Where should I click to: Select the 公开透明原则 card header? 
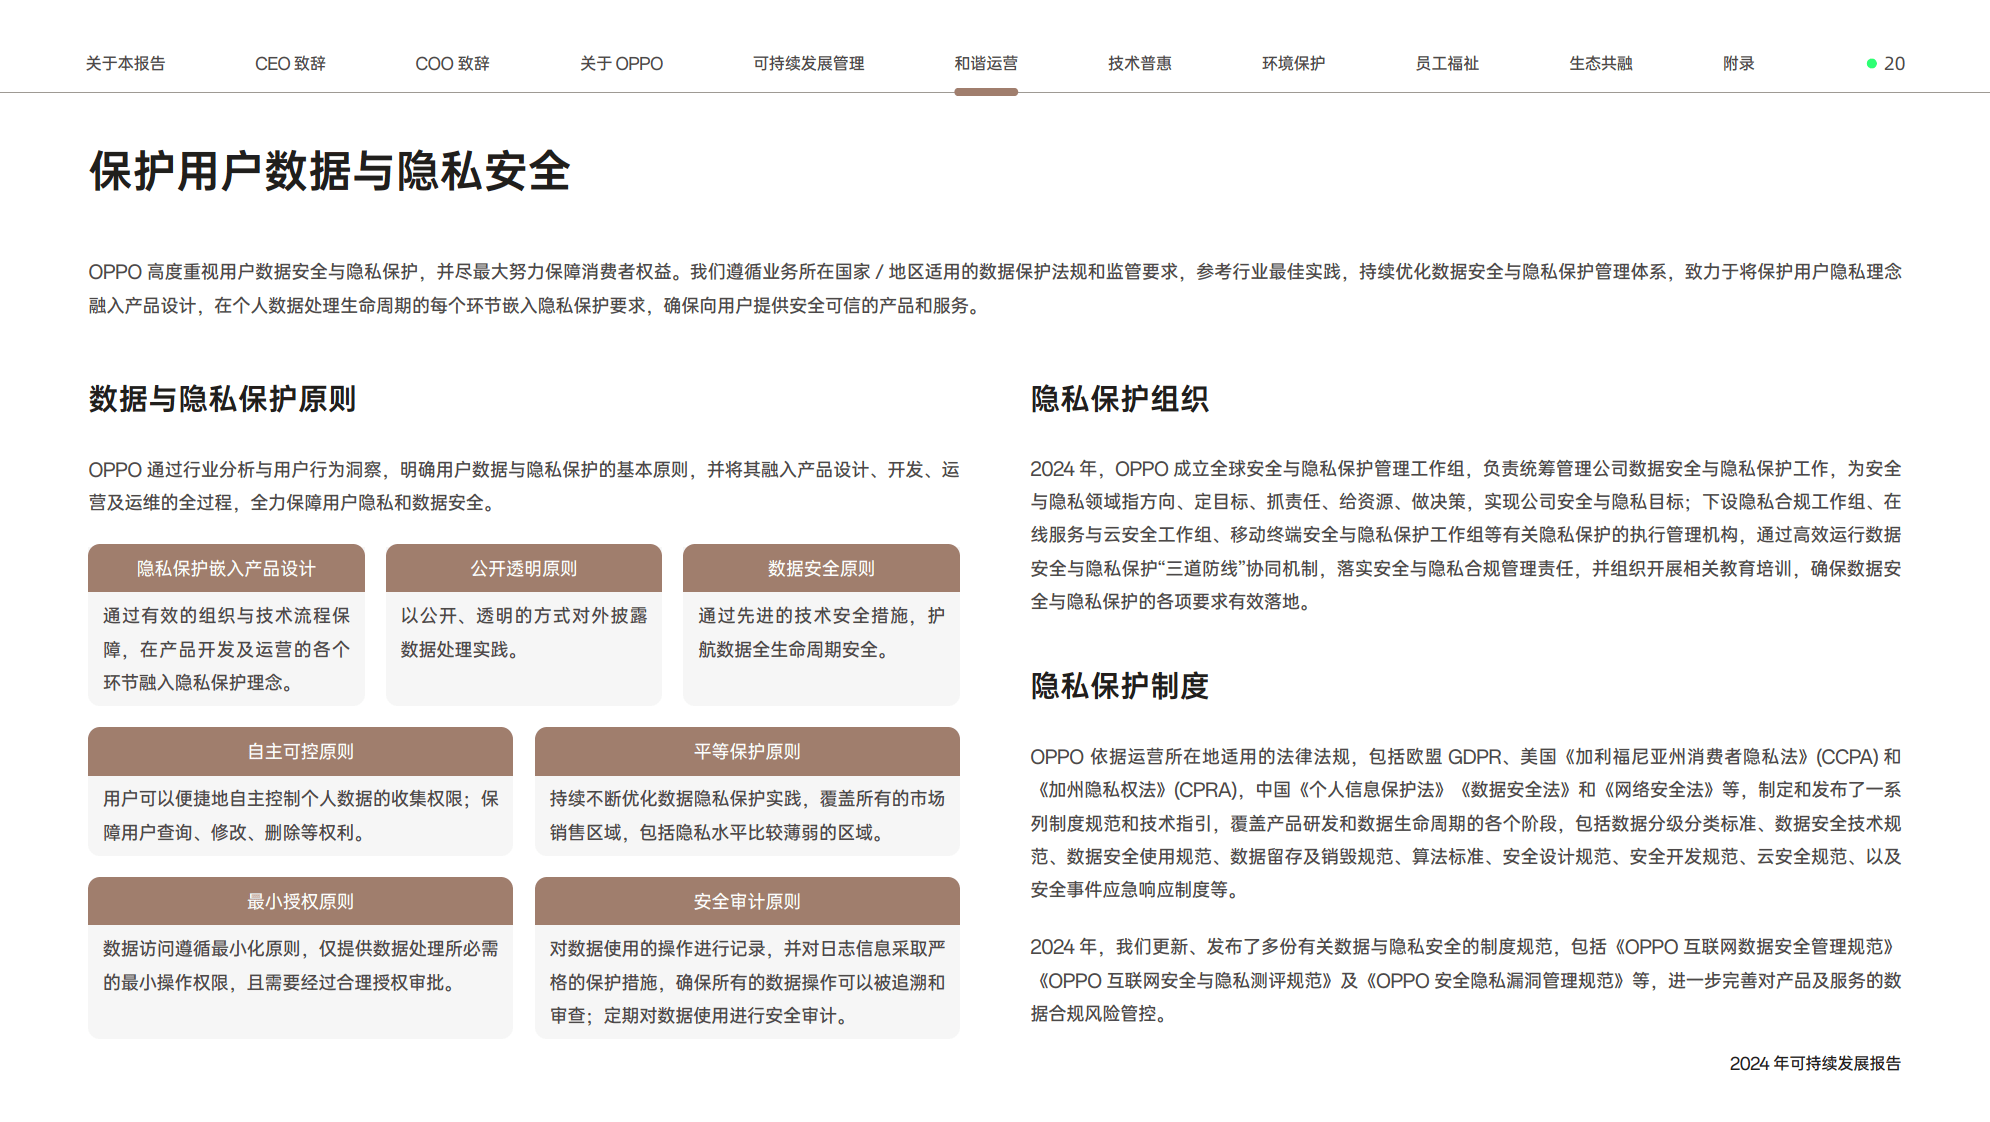click(x=524, y=568)
